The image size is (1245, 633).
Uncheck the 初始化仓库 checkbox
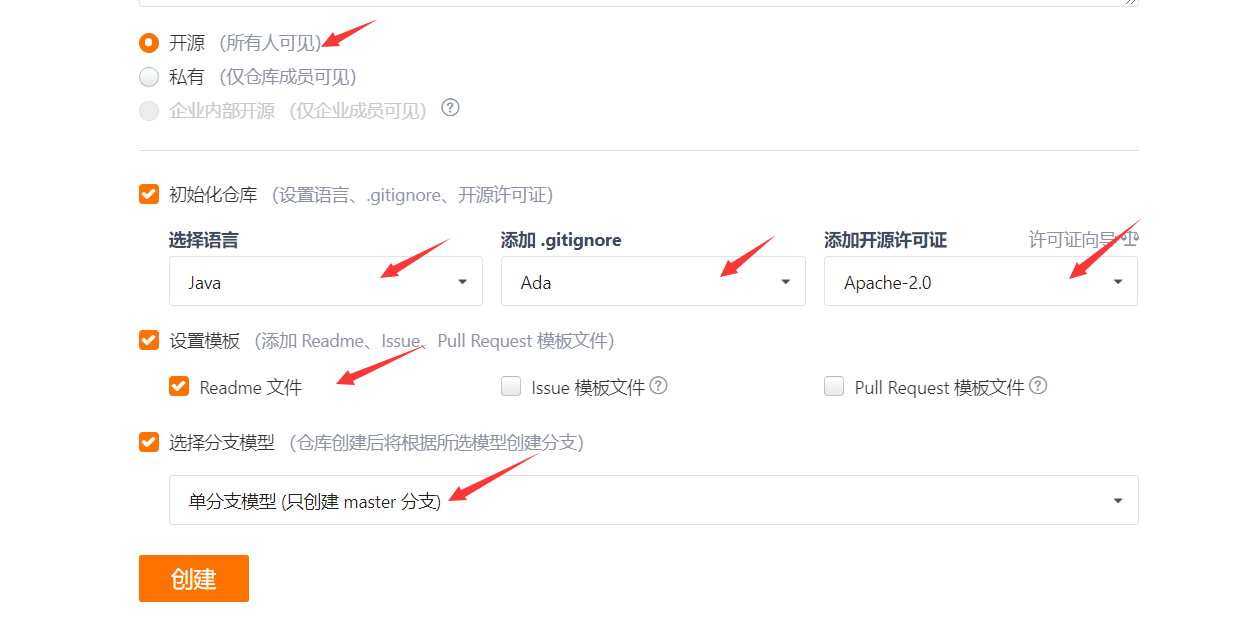coord(149,194)
